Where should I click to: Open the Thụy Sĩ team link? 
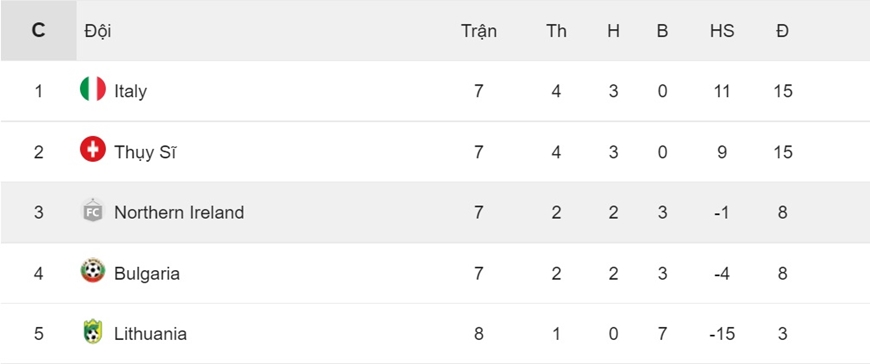145,151
